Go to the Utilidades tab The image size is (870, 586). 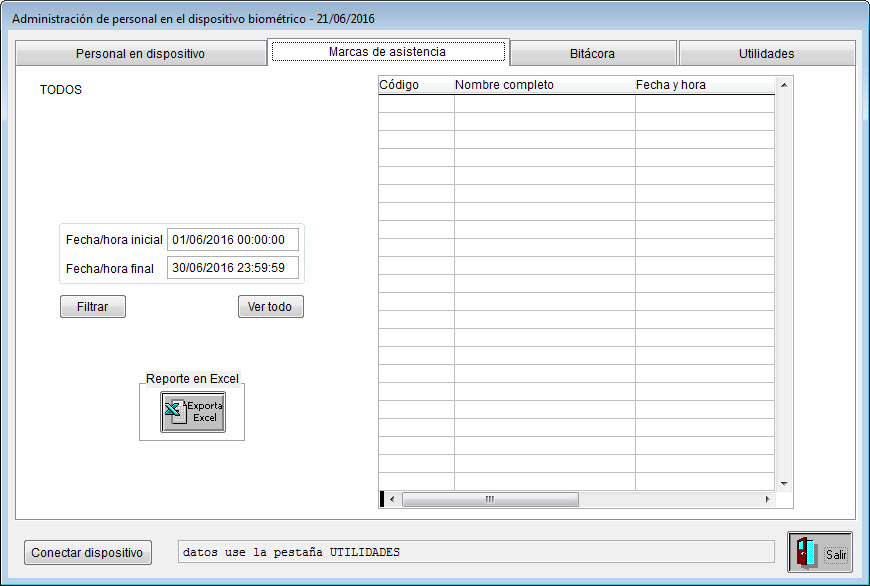click(x=766, y=54)
